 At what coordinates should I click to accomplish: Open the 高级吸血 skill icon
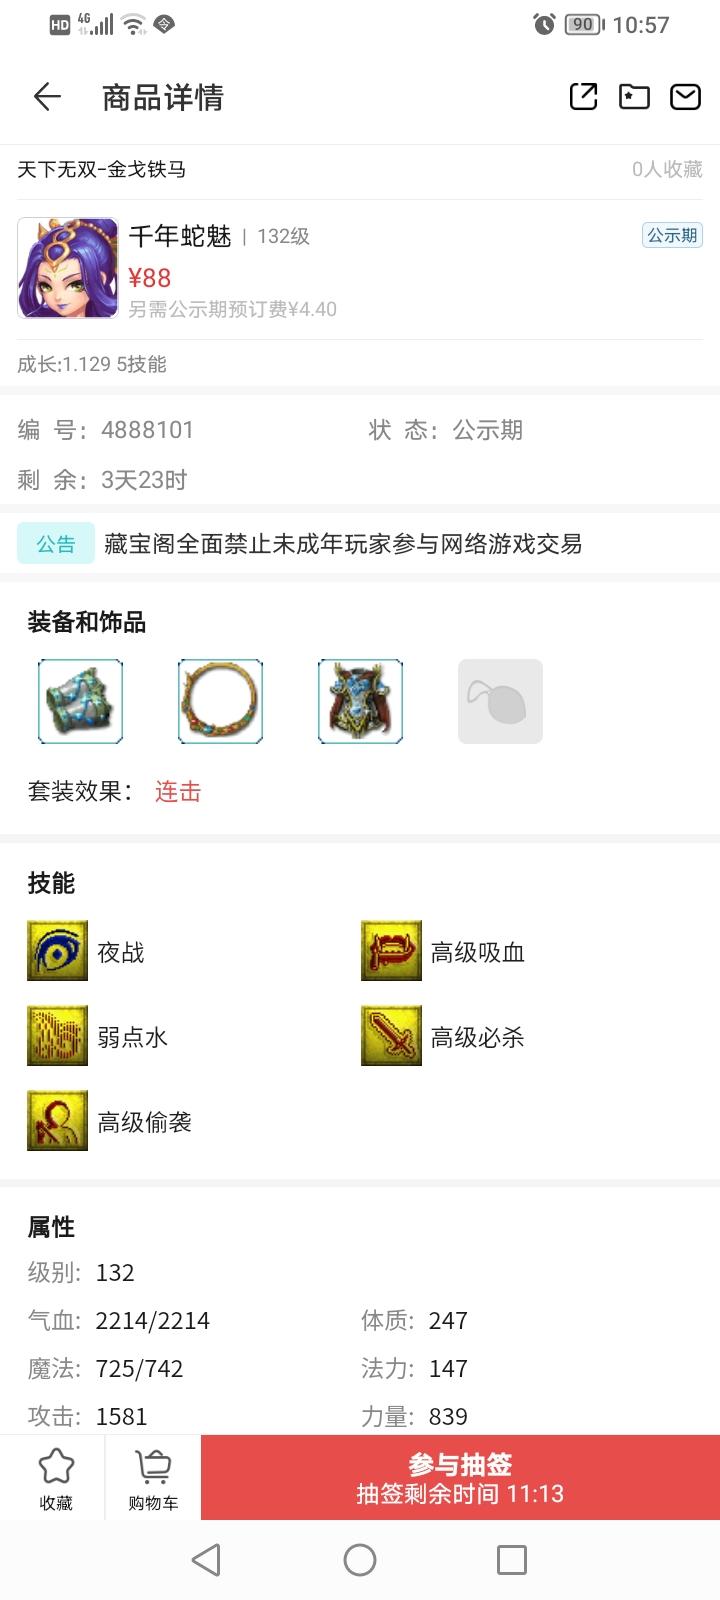coord(391,951)
